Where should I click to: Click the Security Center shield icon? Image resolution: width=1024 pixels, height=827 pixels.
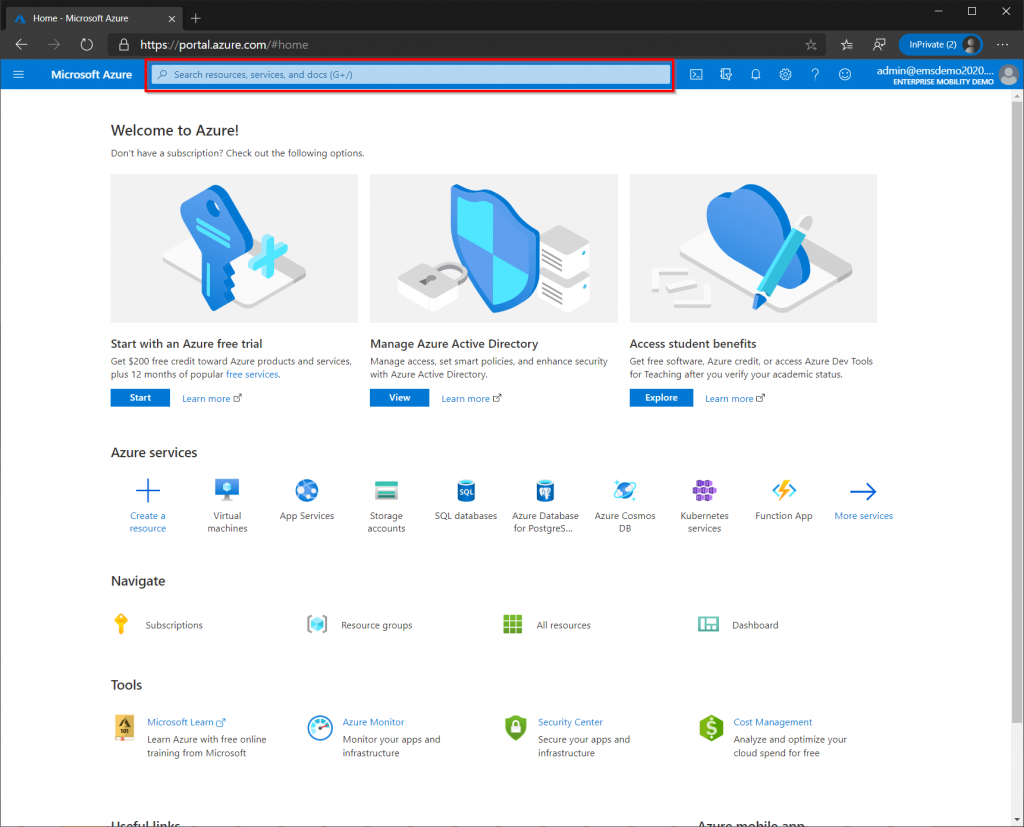tap(515, 728)
